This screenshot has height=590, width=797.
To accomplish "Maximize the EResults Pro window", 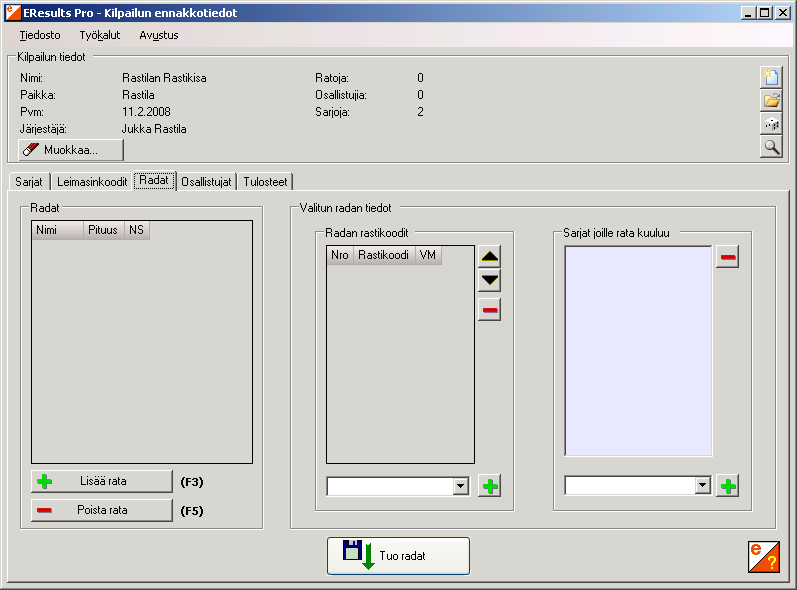I will coord(764,13).
